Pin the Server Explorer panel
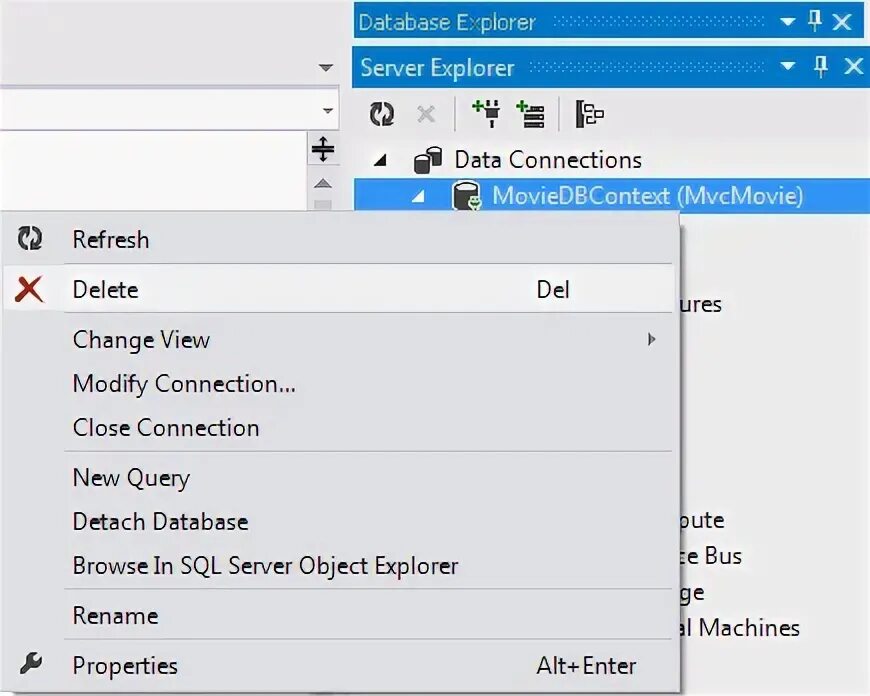The height and width of the screenshot is (696, 870). 821,67
